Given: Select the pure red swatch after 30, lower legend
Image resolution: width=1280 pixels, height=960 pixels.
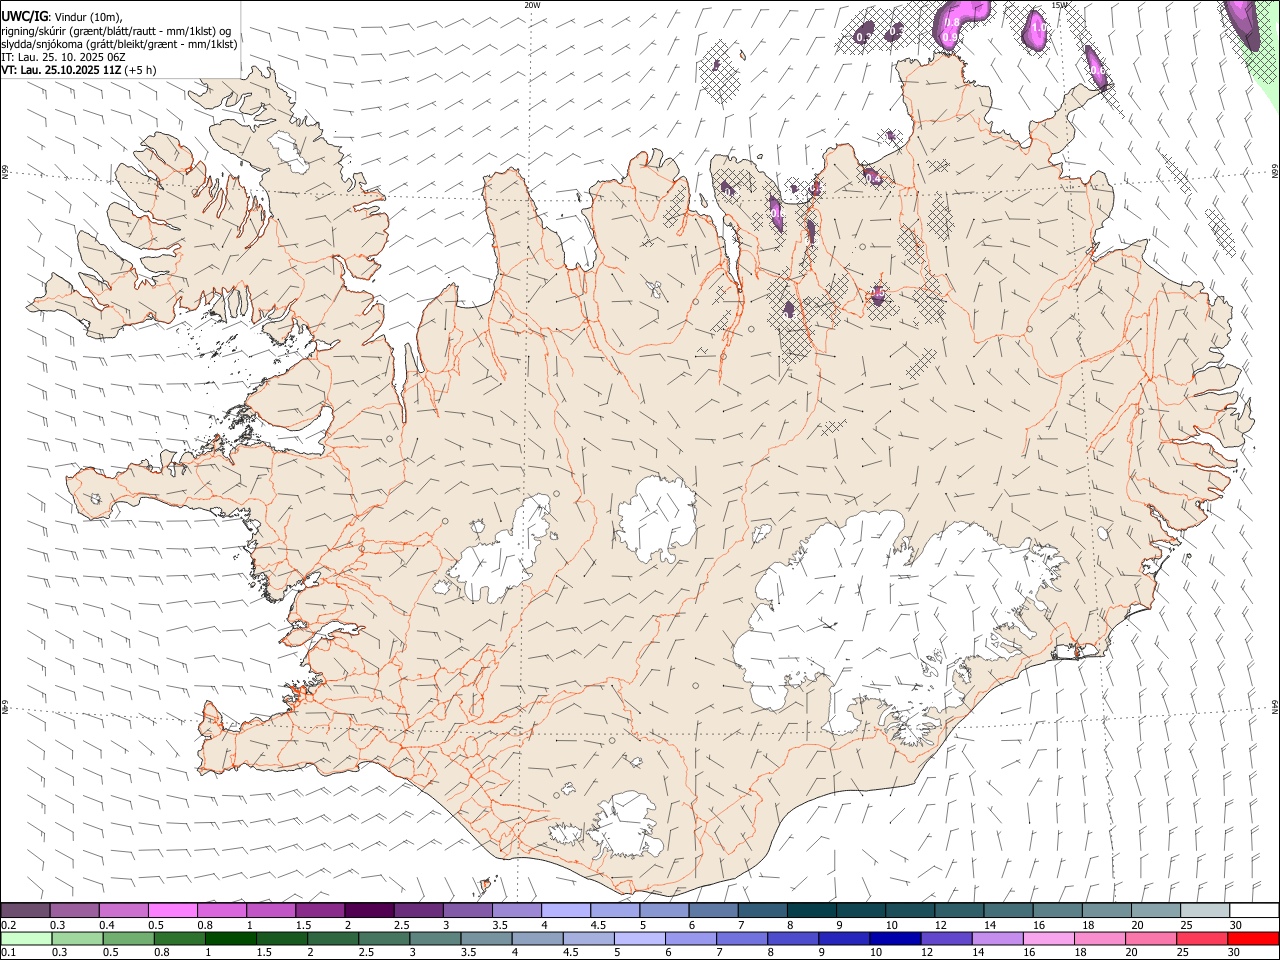Looking at the screenshot, I should (1253, 939).
